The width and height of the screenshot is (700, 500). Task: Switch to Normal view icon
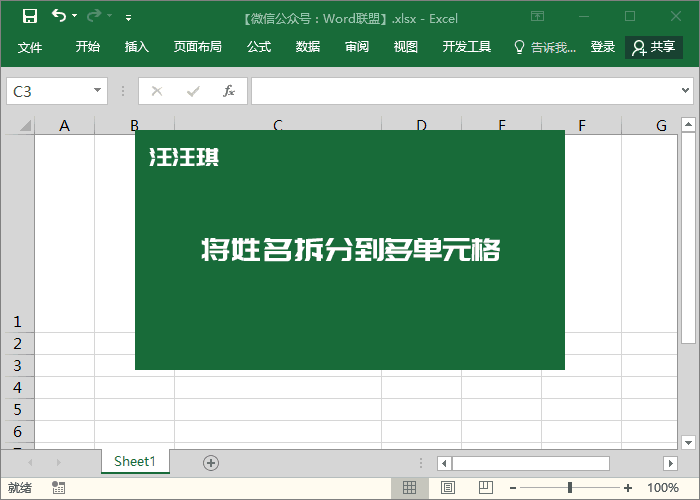tap(409, 488)
